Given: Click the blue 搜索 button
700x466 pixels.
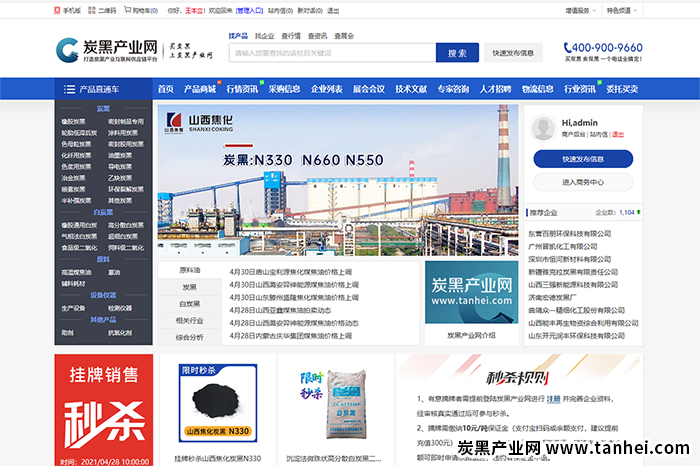Looking at the screenshot, I should click(x=457, y=53).
